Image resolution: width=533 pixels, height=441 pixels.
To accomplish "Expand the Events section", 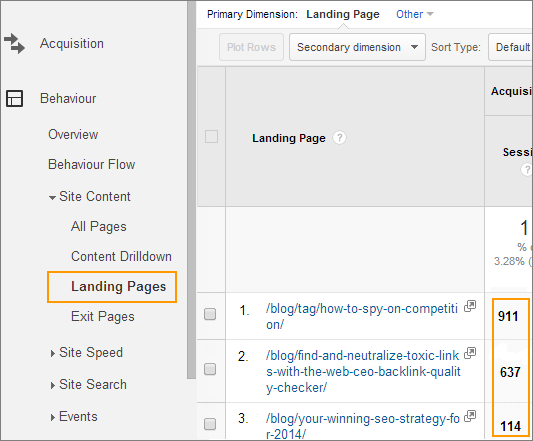I will pos(52,418).
